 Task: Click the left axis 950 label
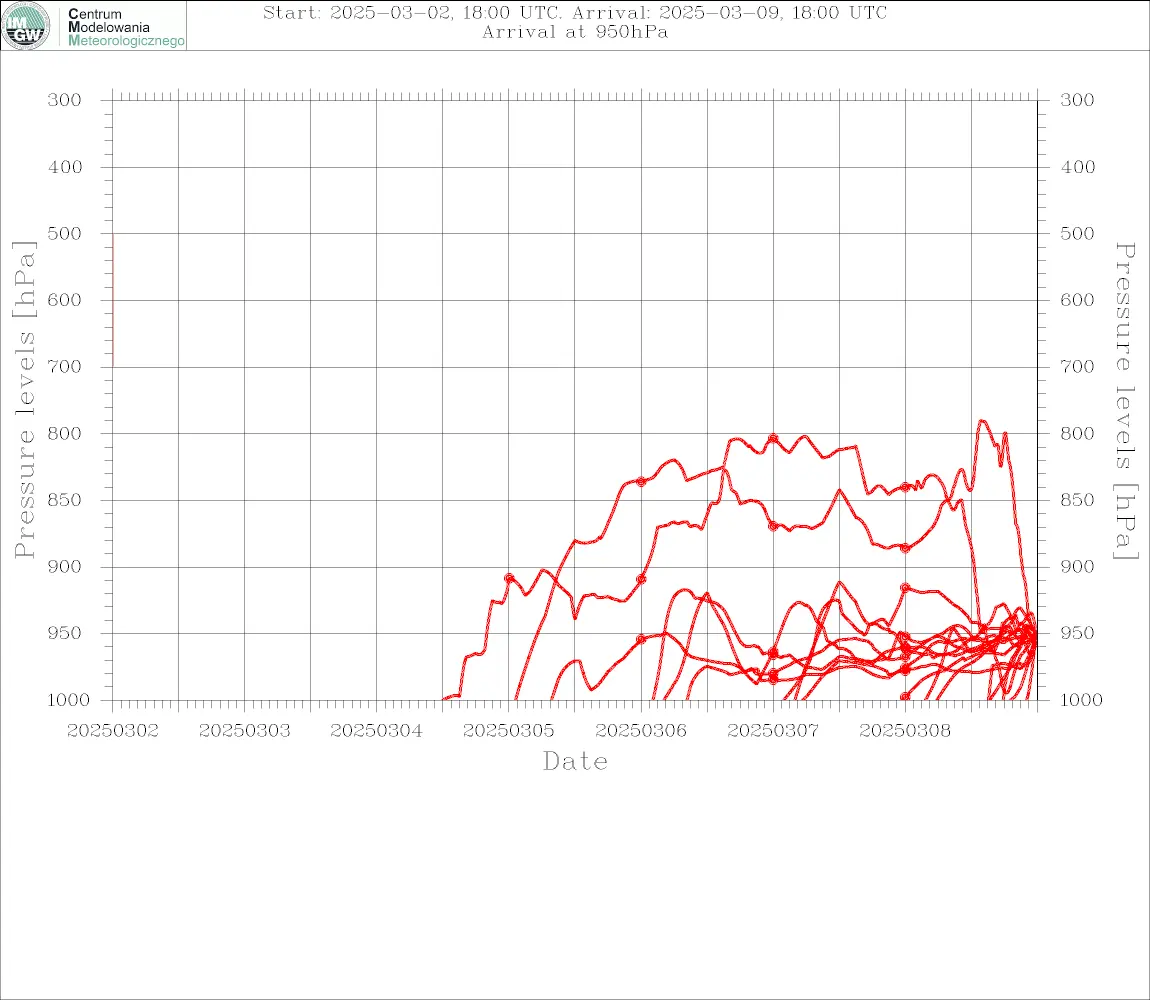point(65,632)
